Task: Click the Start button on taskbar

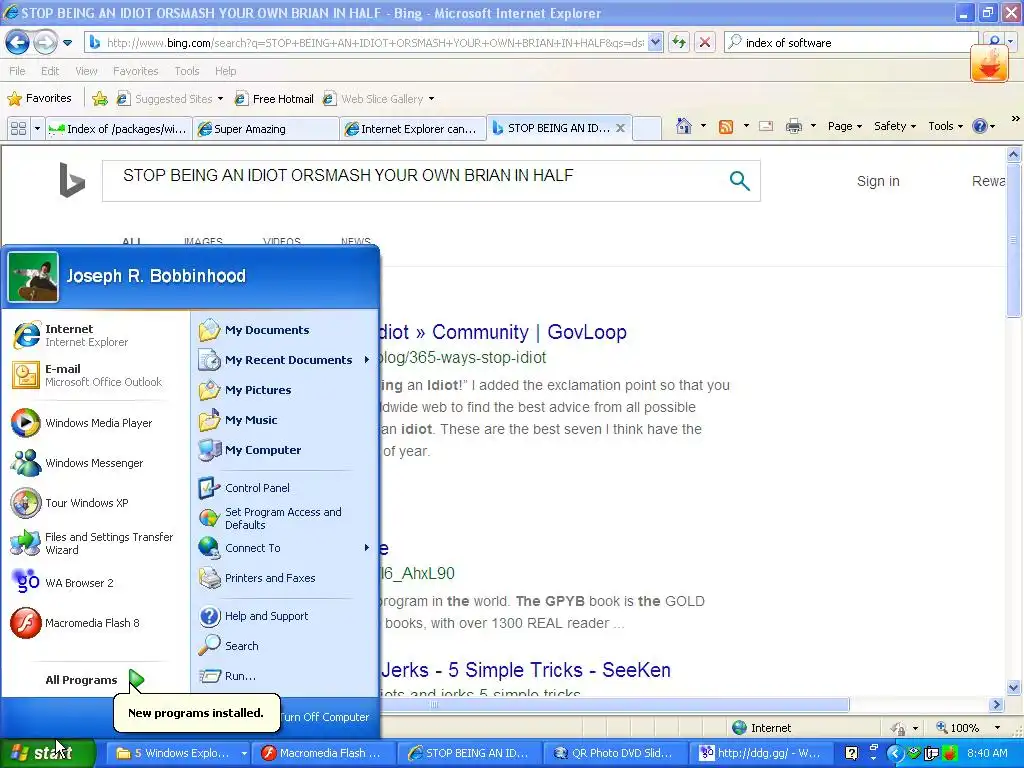Action: click(x=47, y=753)
